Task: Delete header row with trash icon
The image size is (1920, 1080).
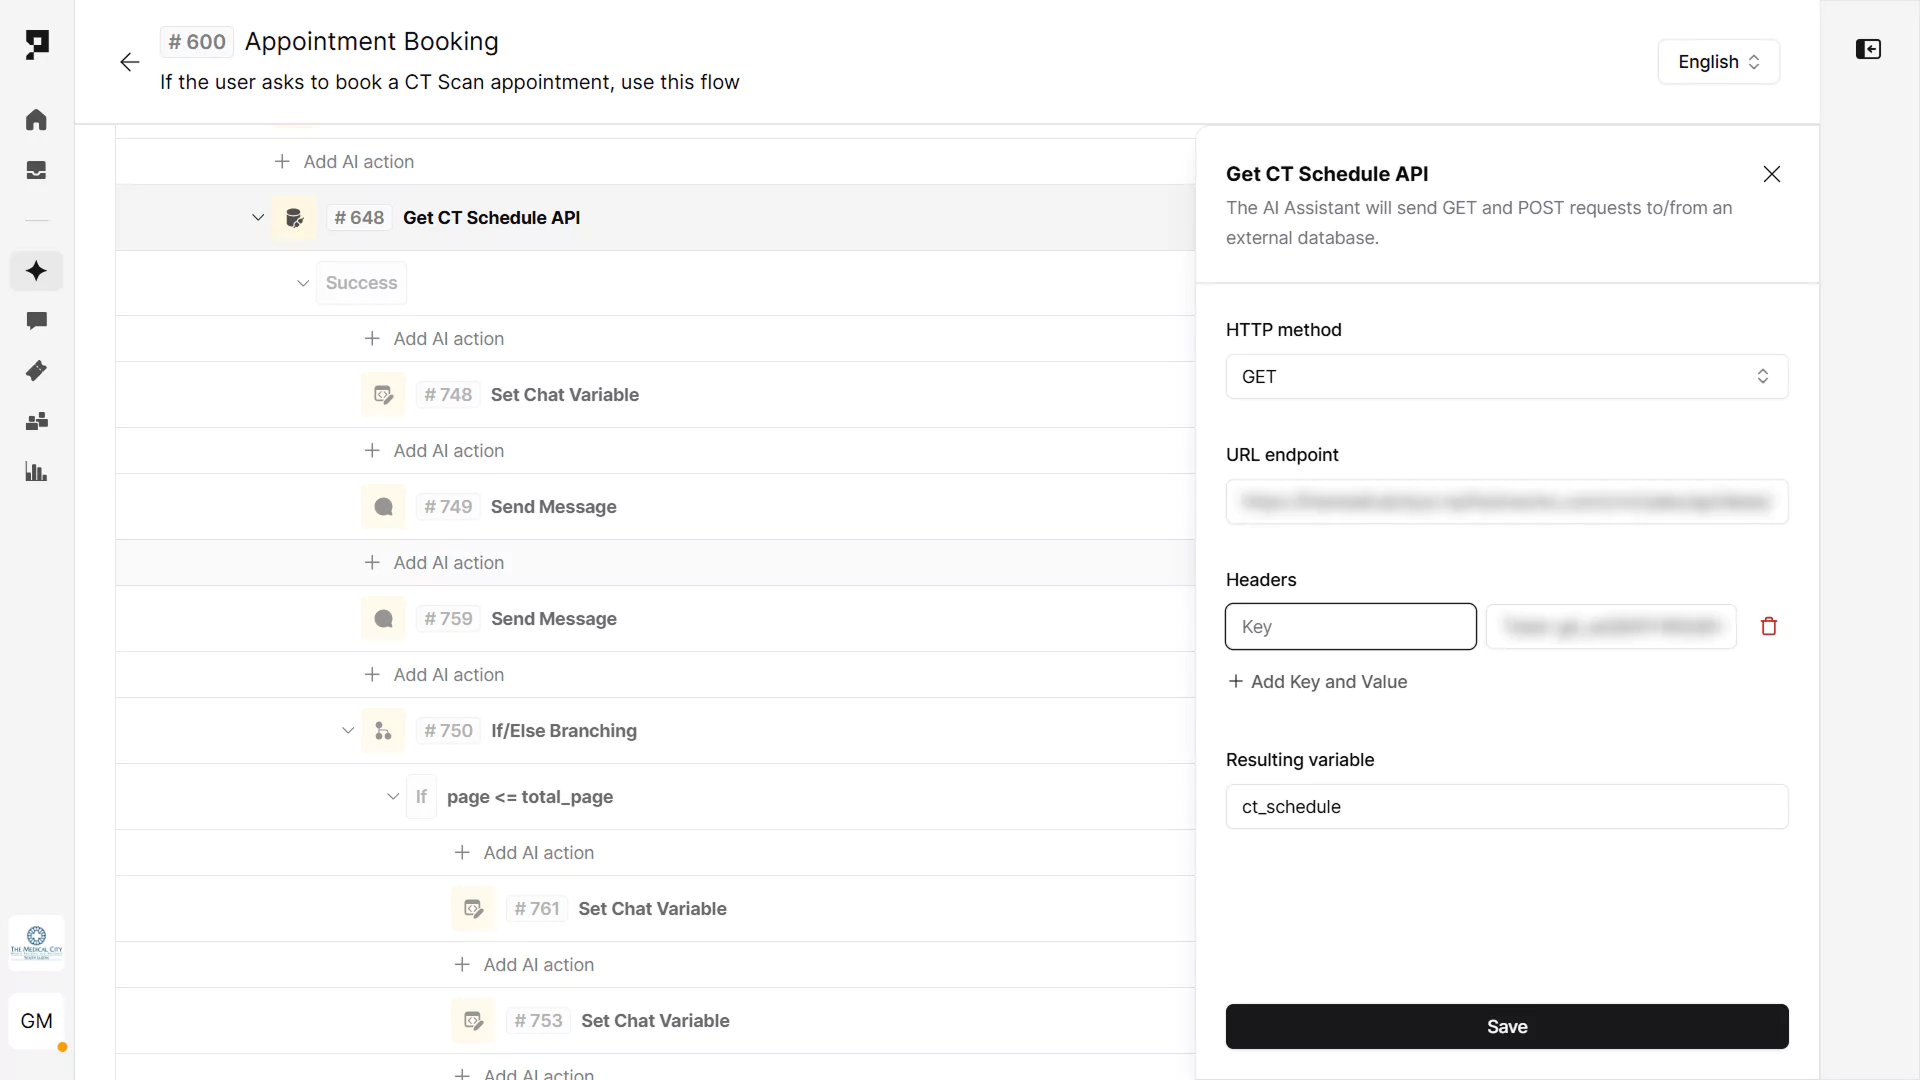Action: [x=1768, y=626]
